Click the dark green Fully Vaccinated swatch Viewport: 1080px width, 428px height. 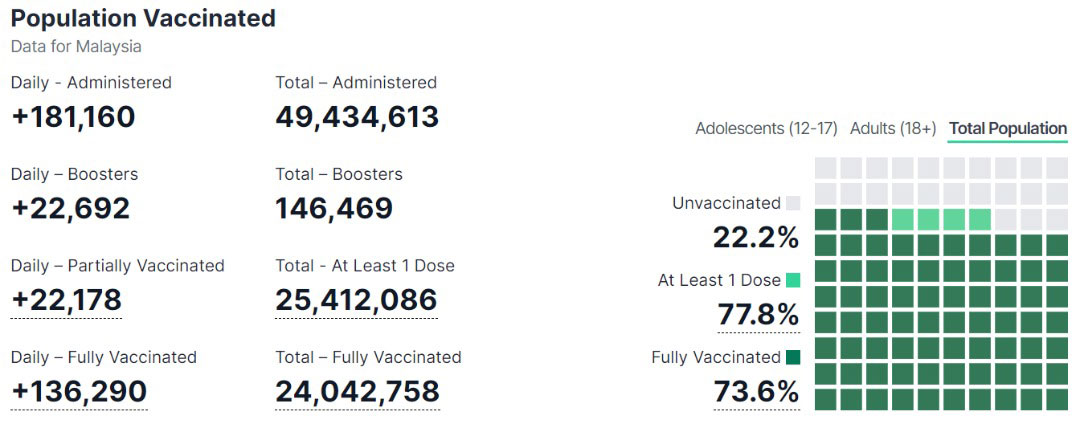793,357
